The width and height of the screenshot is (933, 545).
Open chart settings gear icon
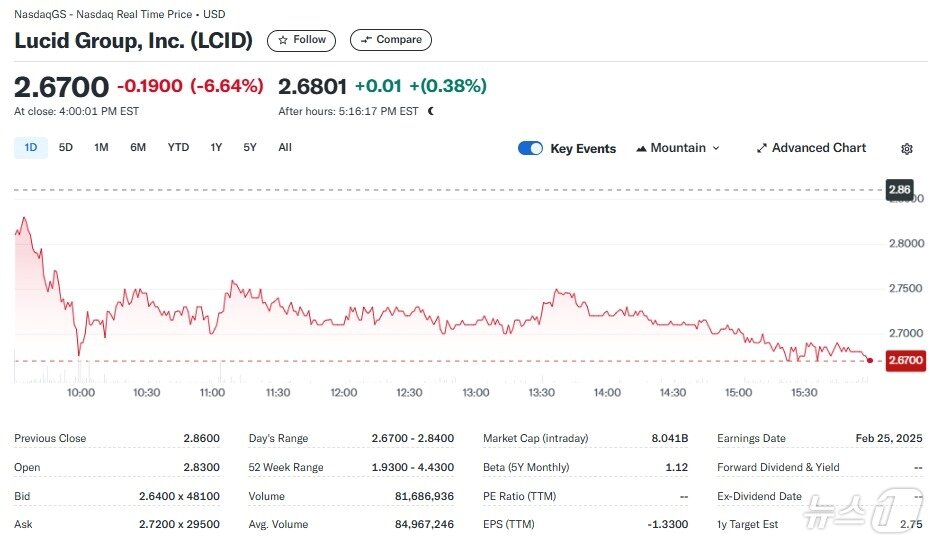(x=906, y=149)
